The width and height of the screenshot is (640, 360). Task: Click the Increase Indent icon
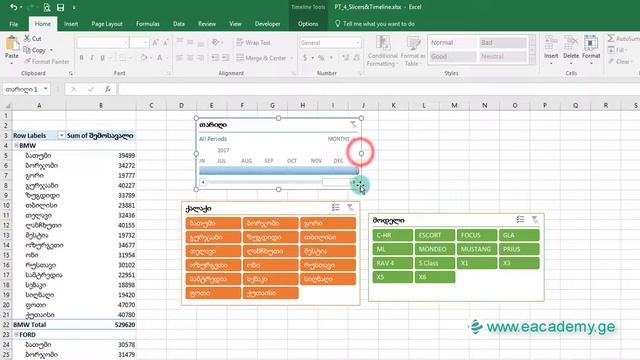click(225, 58)
